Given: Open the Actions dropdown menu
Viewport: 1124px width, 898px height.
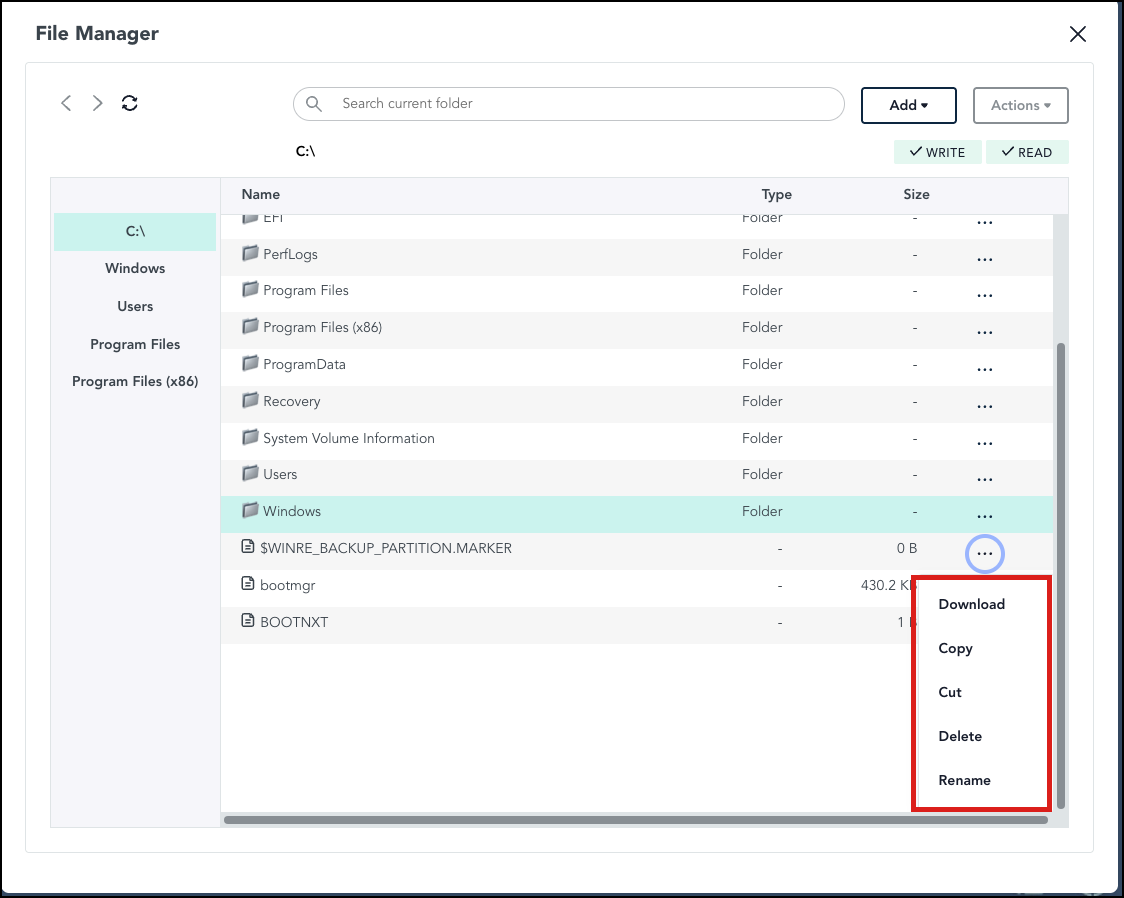Looking at the screenshot, I should point(1020,105).
